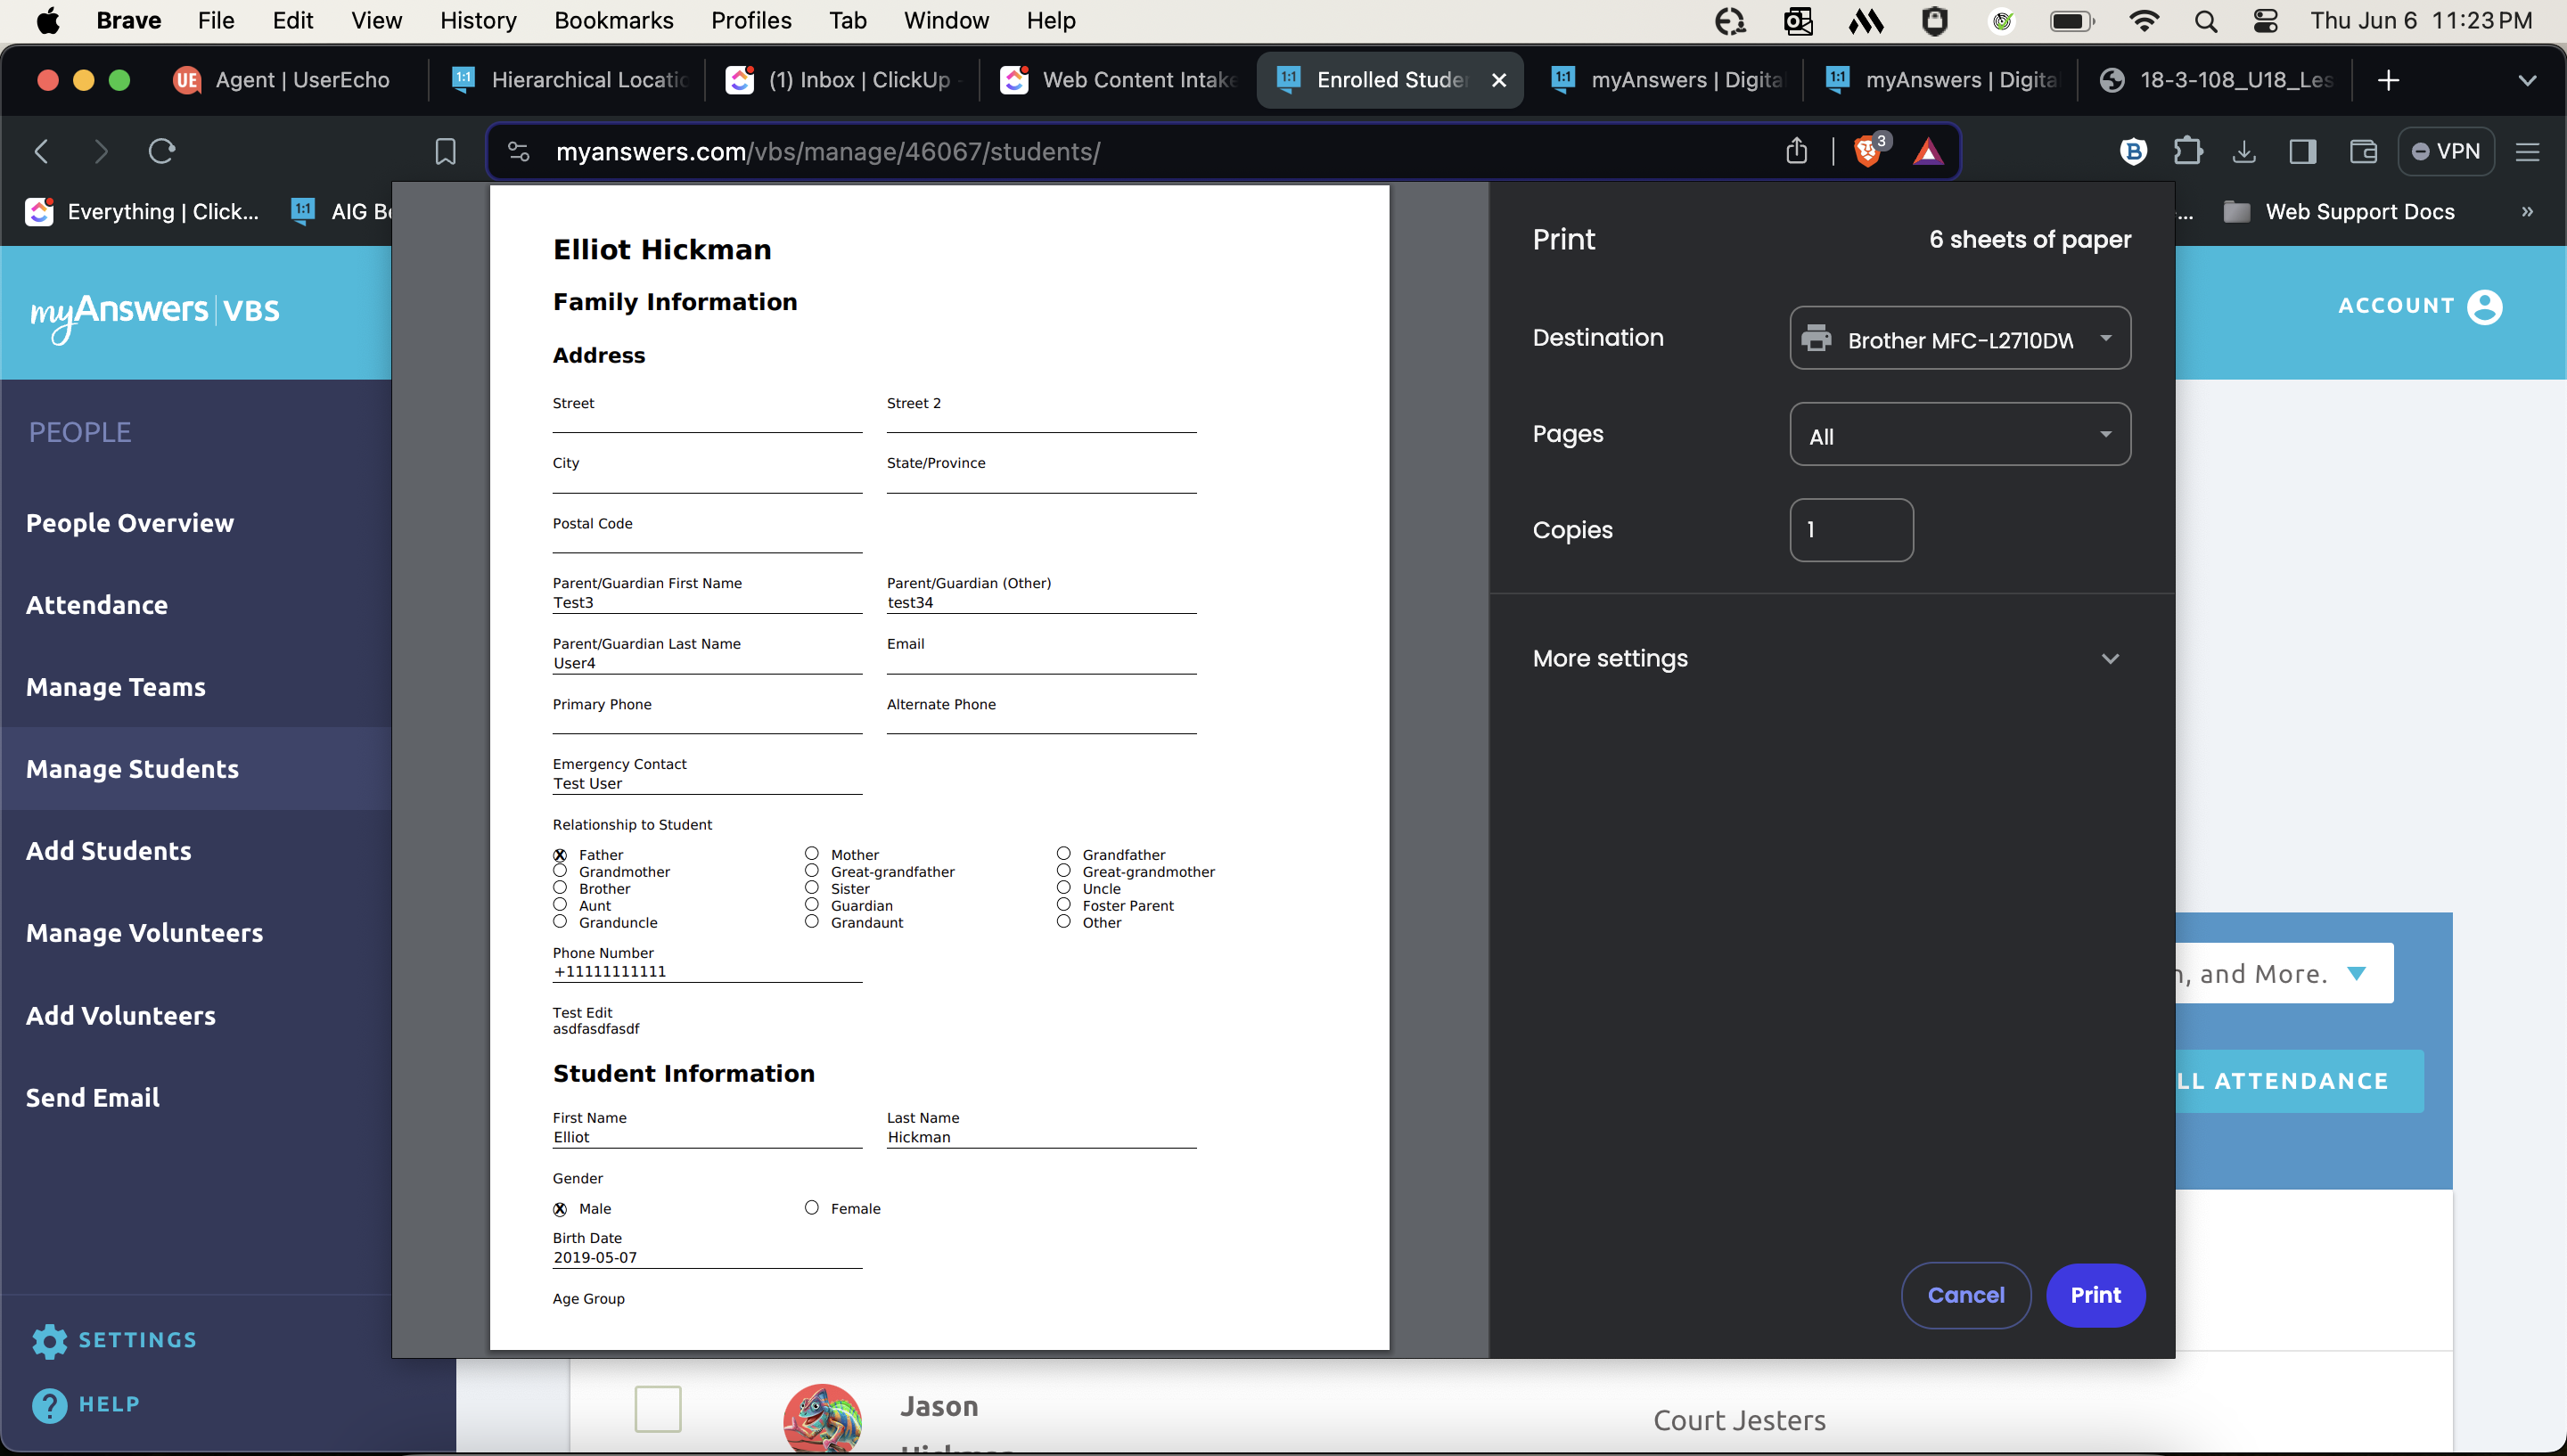Reload the current page
This screenshot has height=1456, width=2567.
pos(162,151)
